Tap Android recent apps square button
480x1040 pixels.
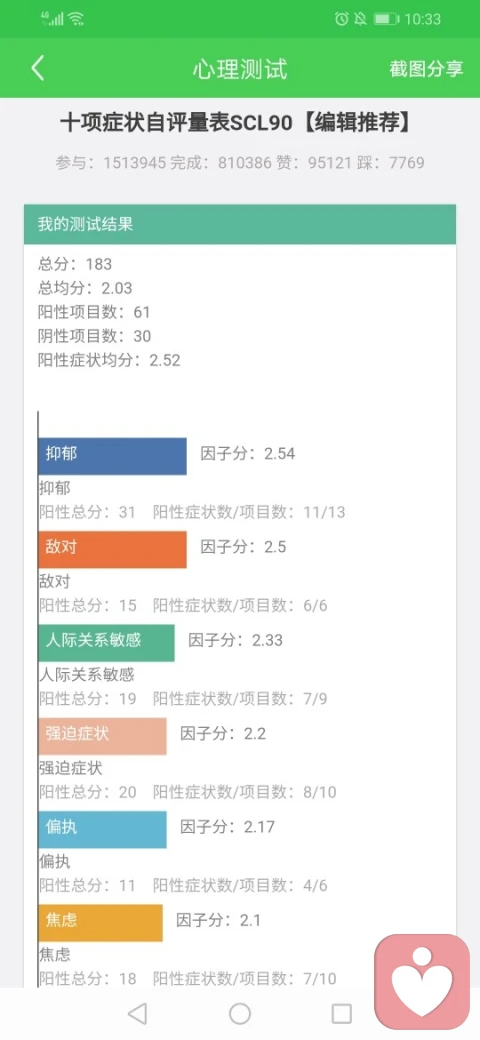pos(341,1013)
